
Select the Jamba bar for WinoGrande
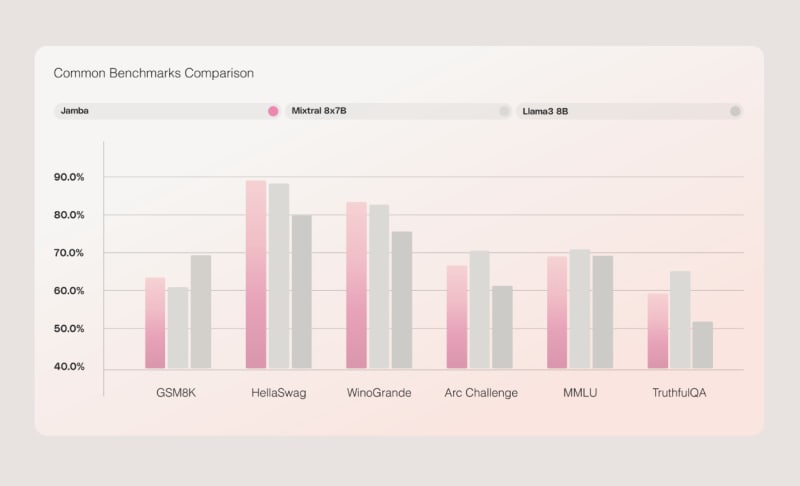356,285
